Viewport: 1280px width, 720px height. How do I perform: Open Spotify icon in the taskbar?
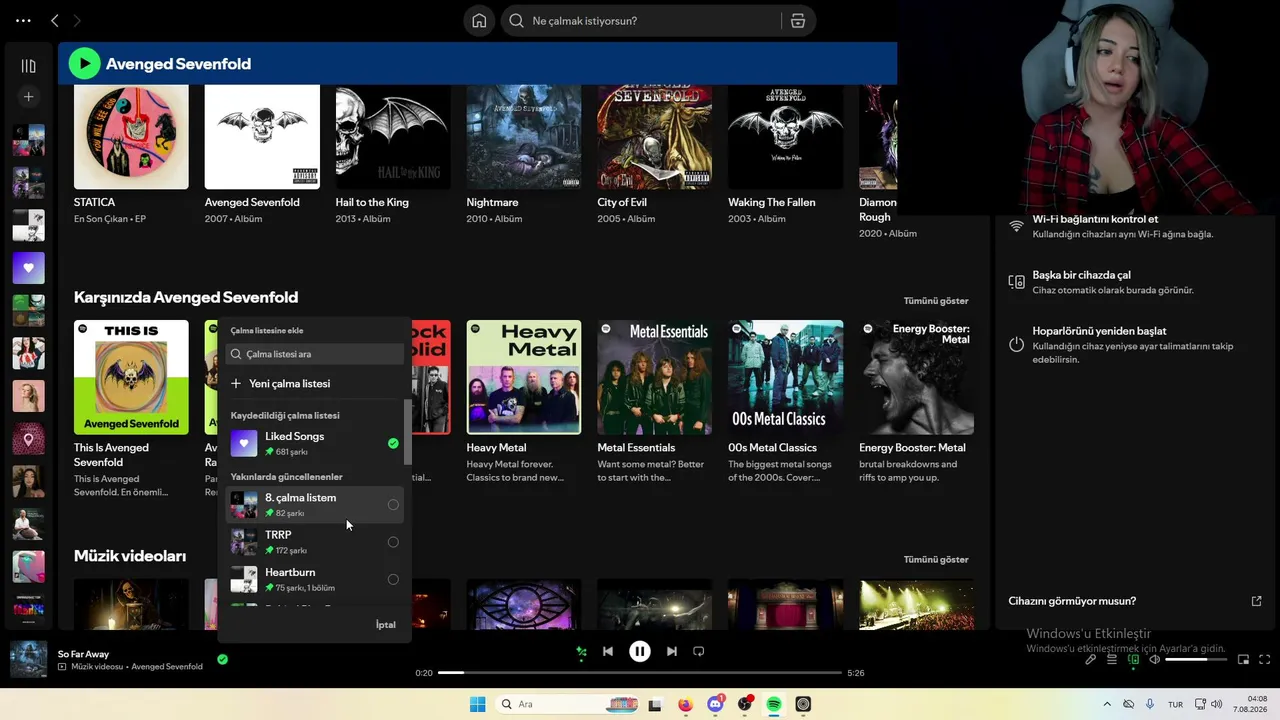point(774,705)
